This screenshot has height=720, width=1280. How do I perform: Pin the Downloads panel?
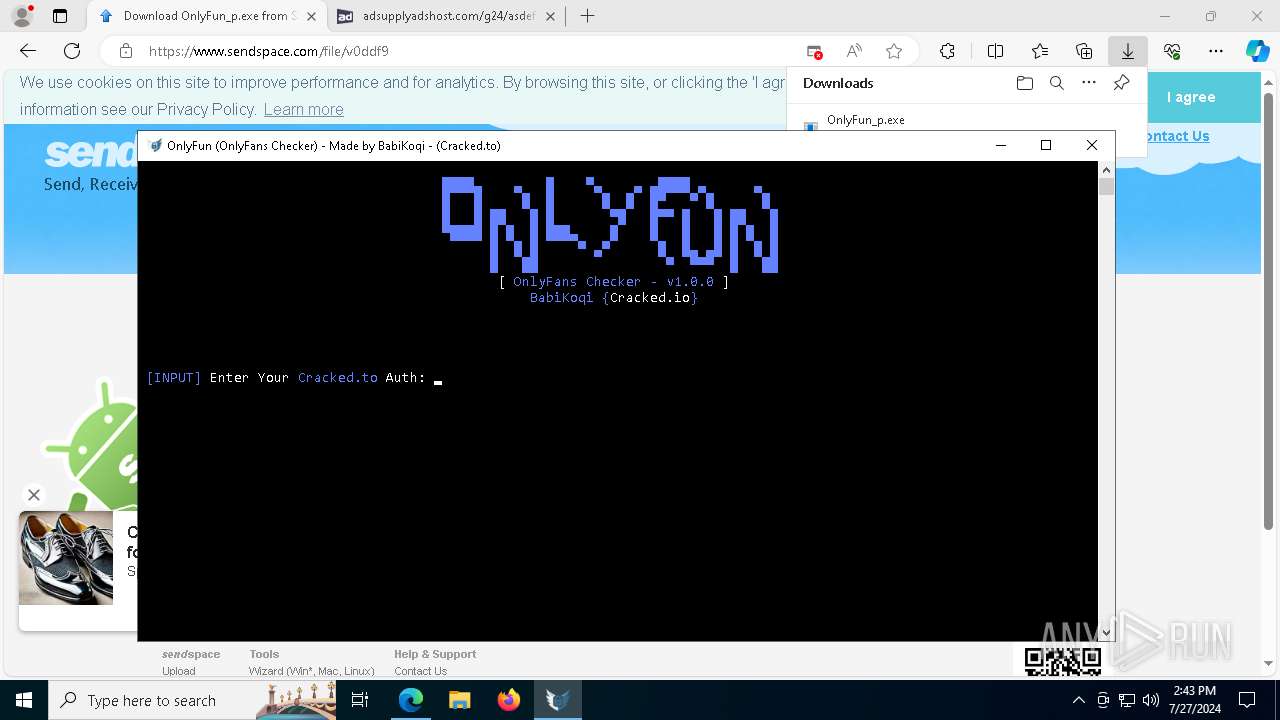coord(1121,83)
